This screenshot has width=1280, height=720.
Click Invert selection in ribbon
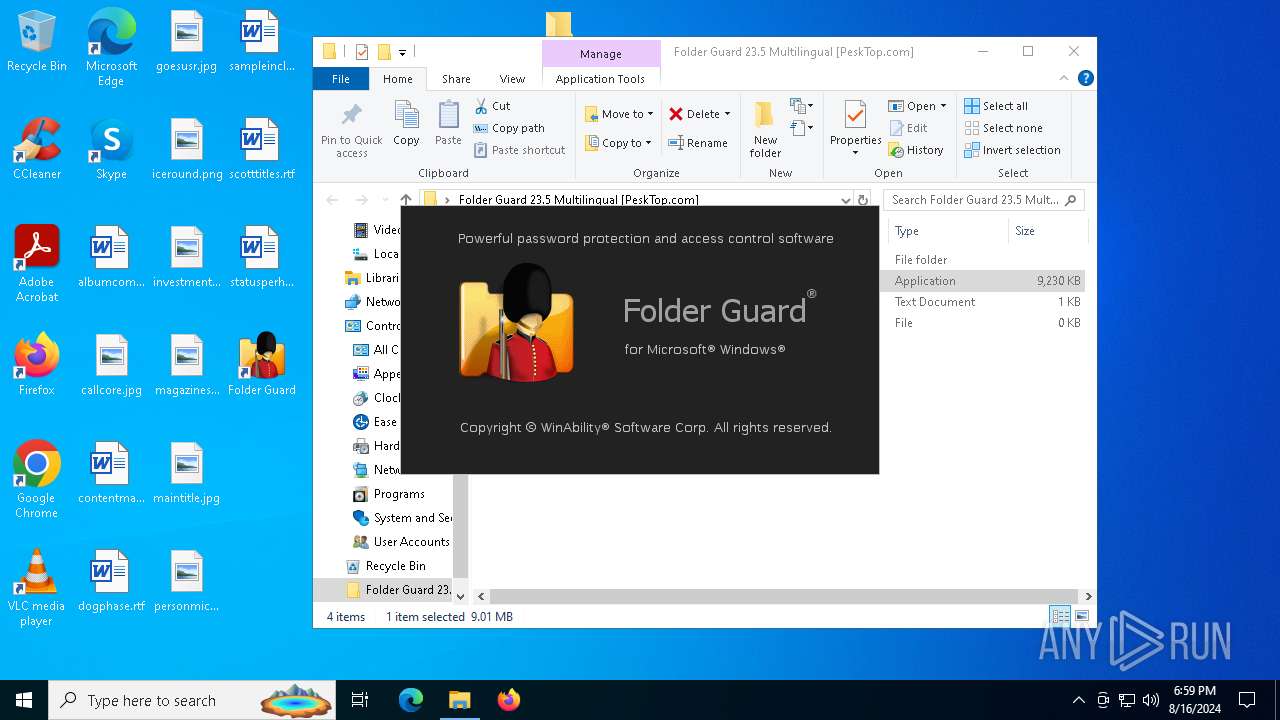point(1012,150)
